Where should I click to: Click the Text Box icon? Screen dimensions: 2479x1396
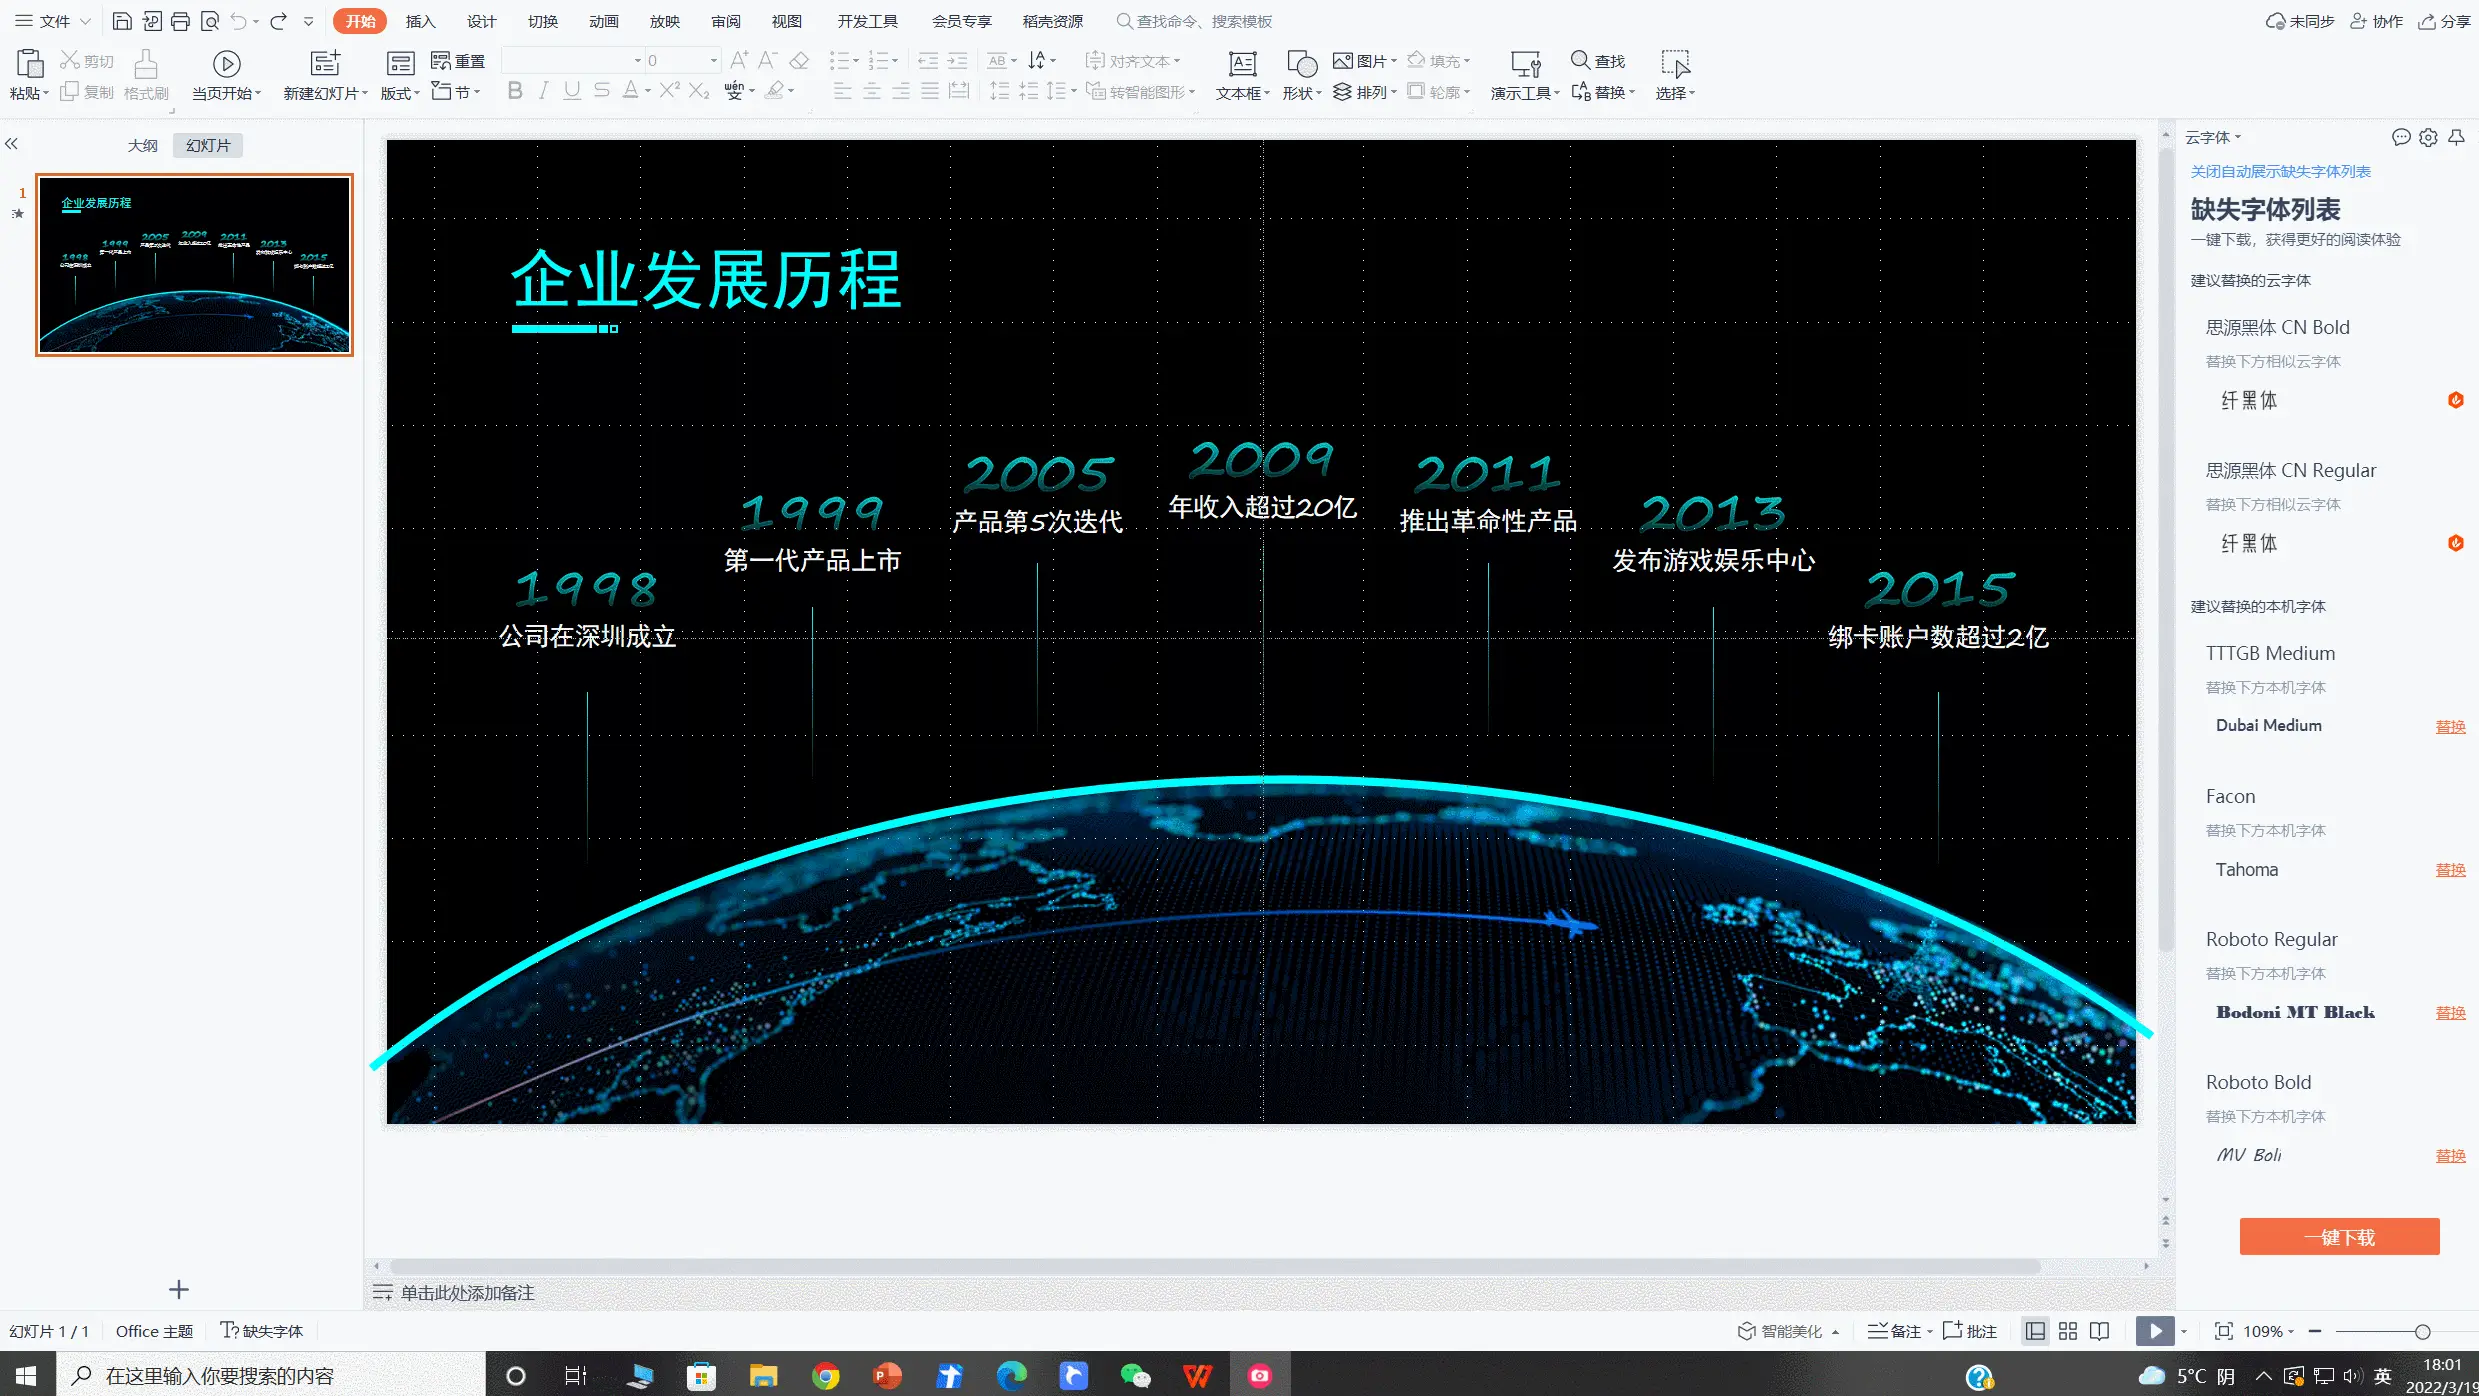[1242, 64]
